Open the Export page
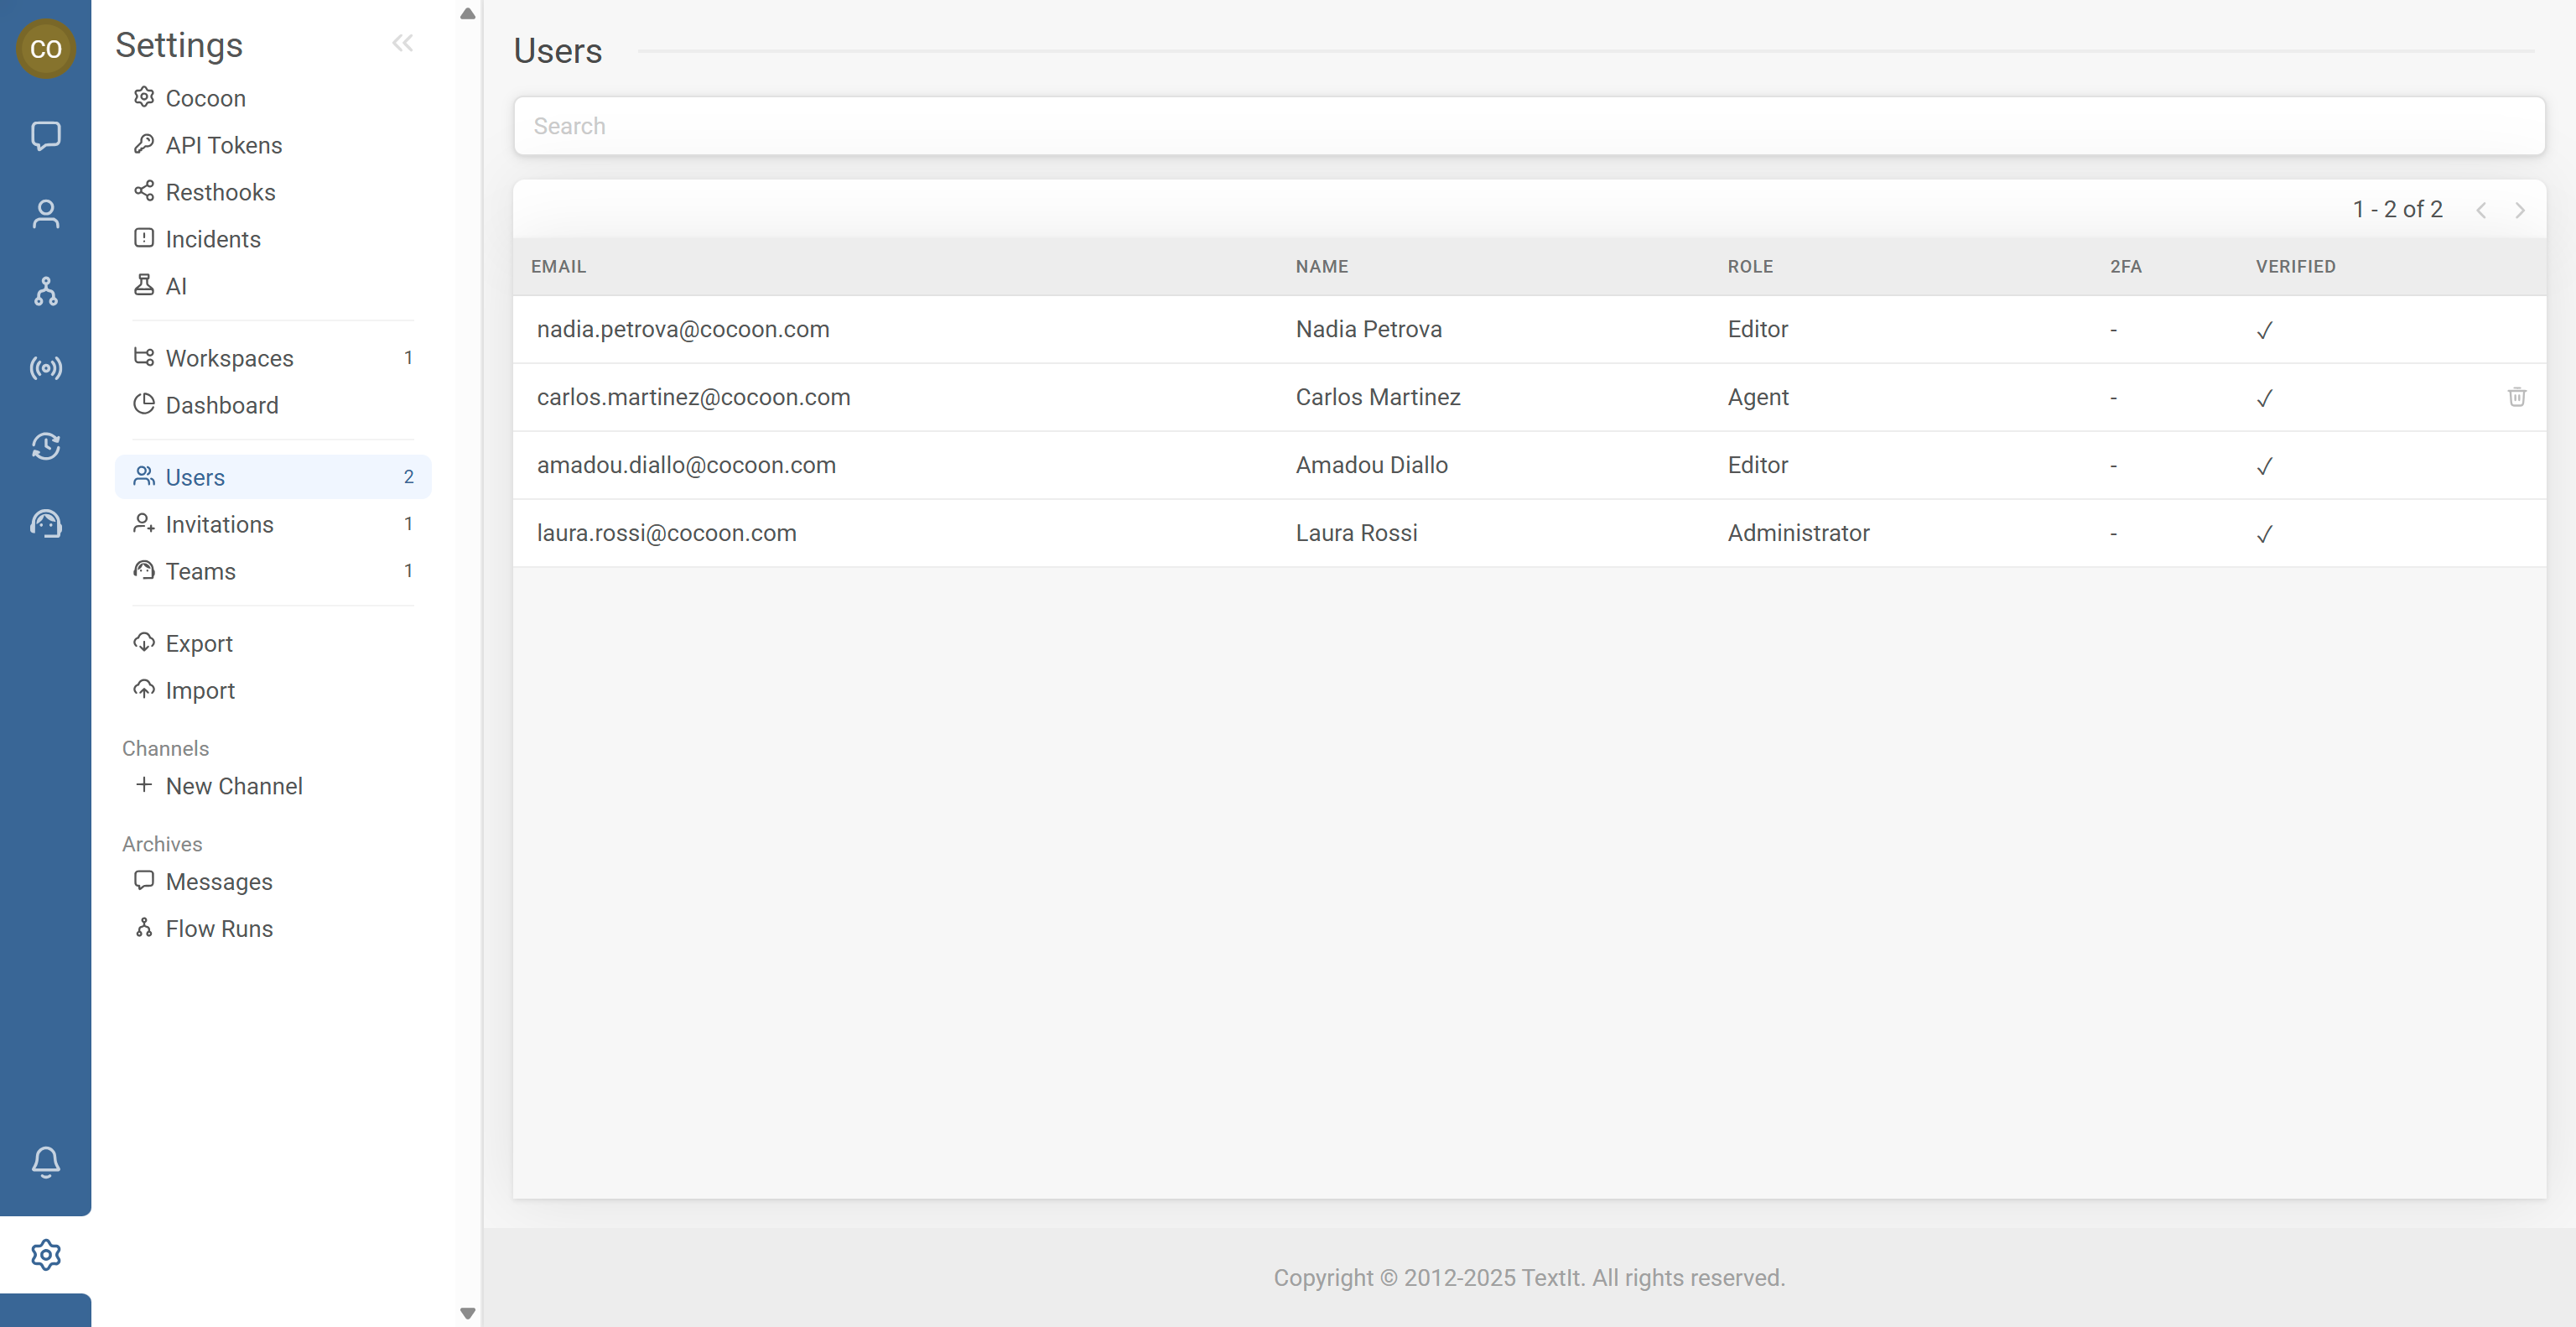The height and width of the screenshot is (1327, 2576). tap(199, 643)
